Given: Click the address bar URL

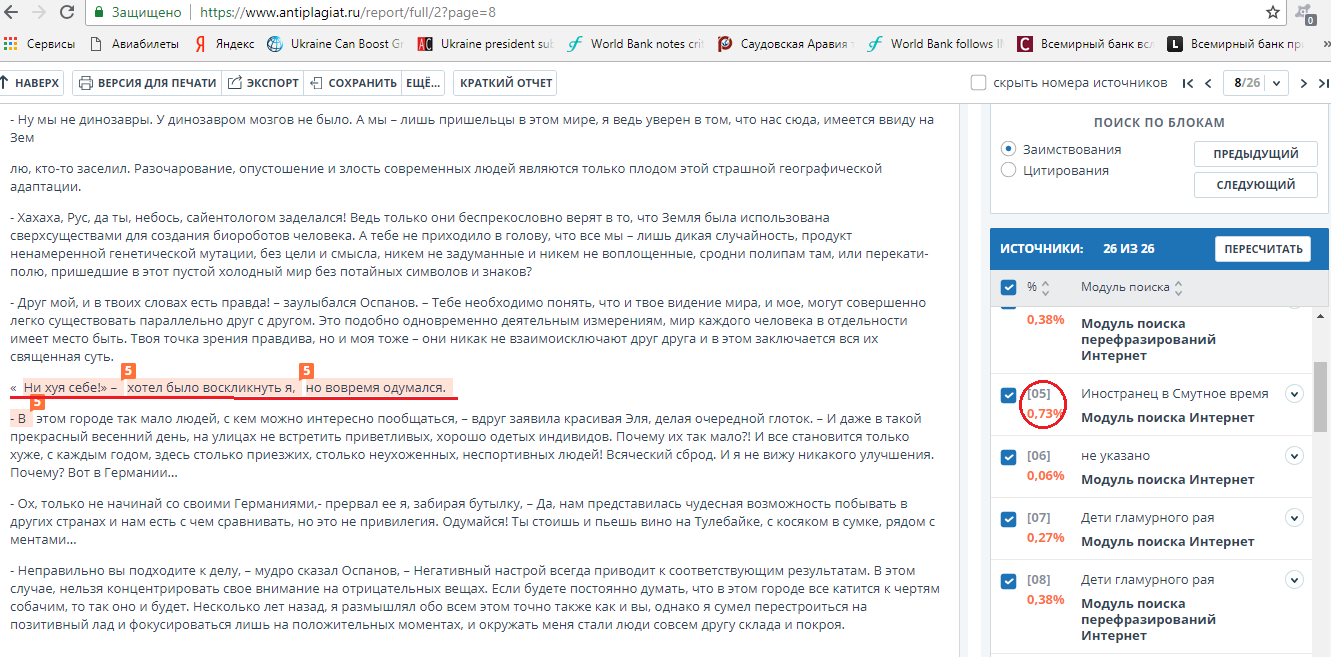Looking at the screenshot, I should (347, 13).
